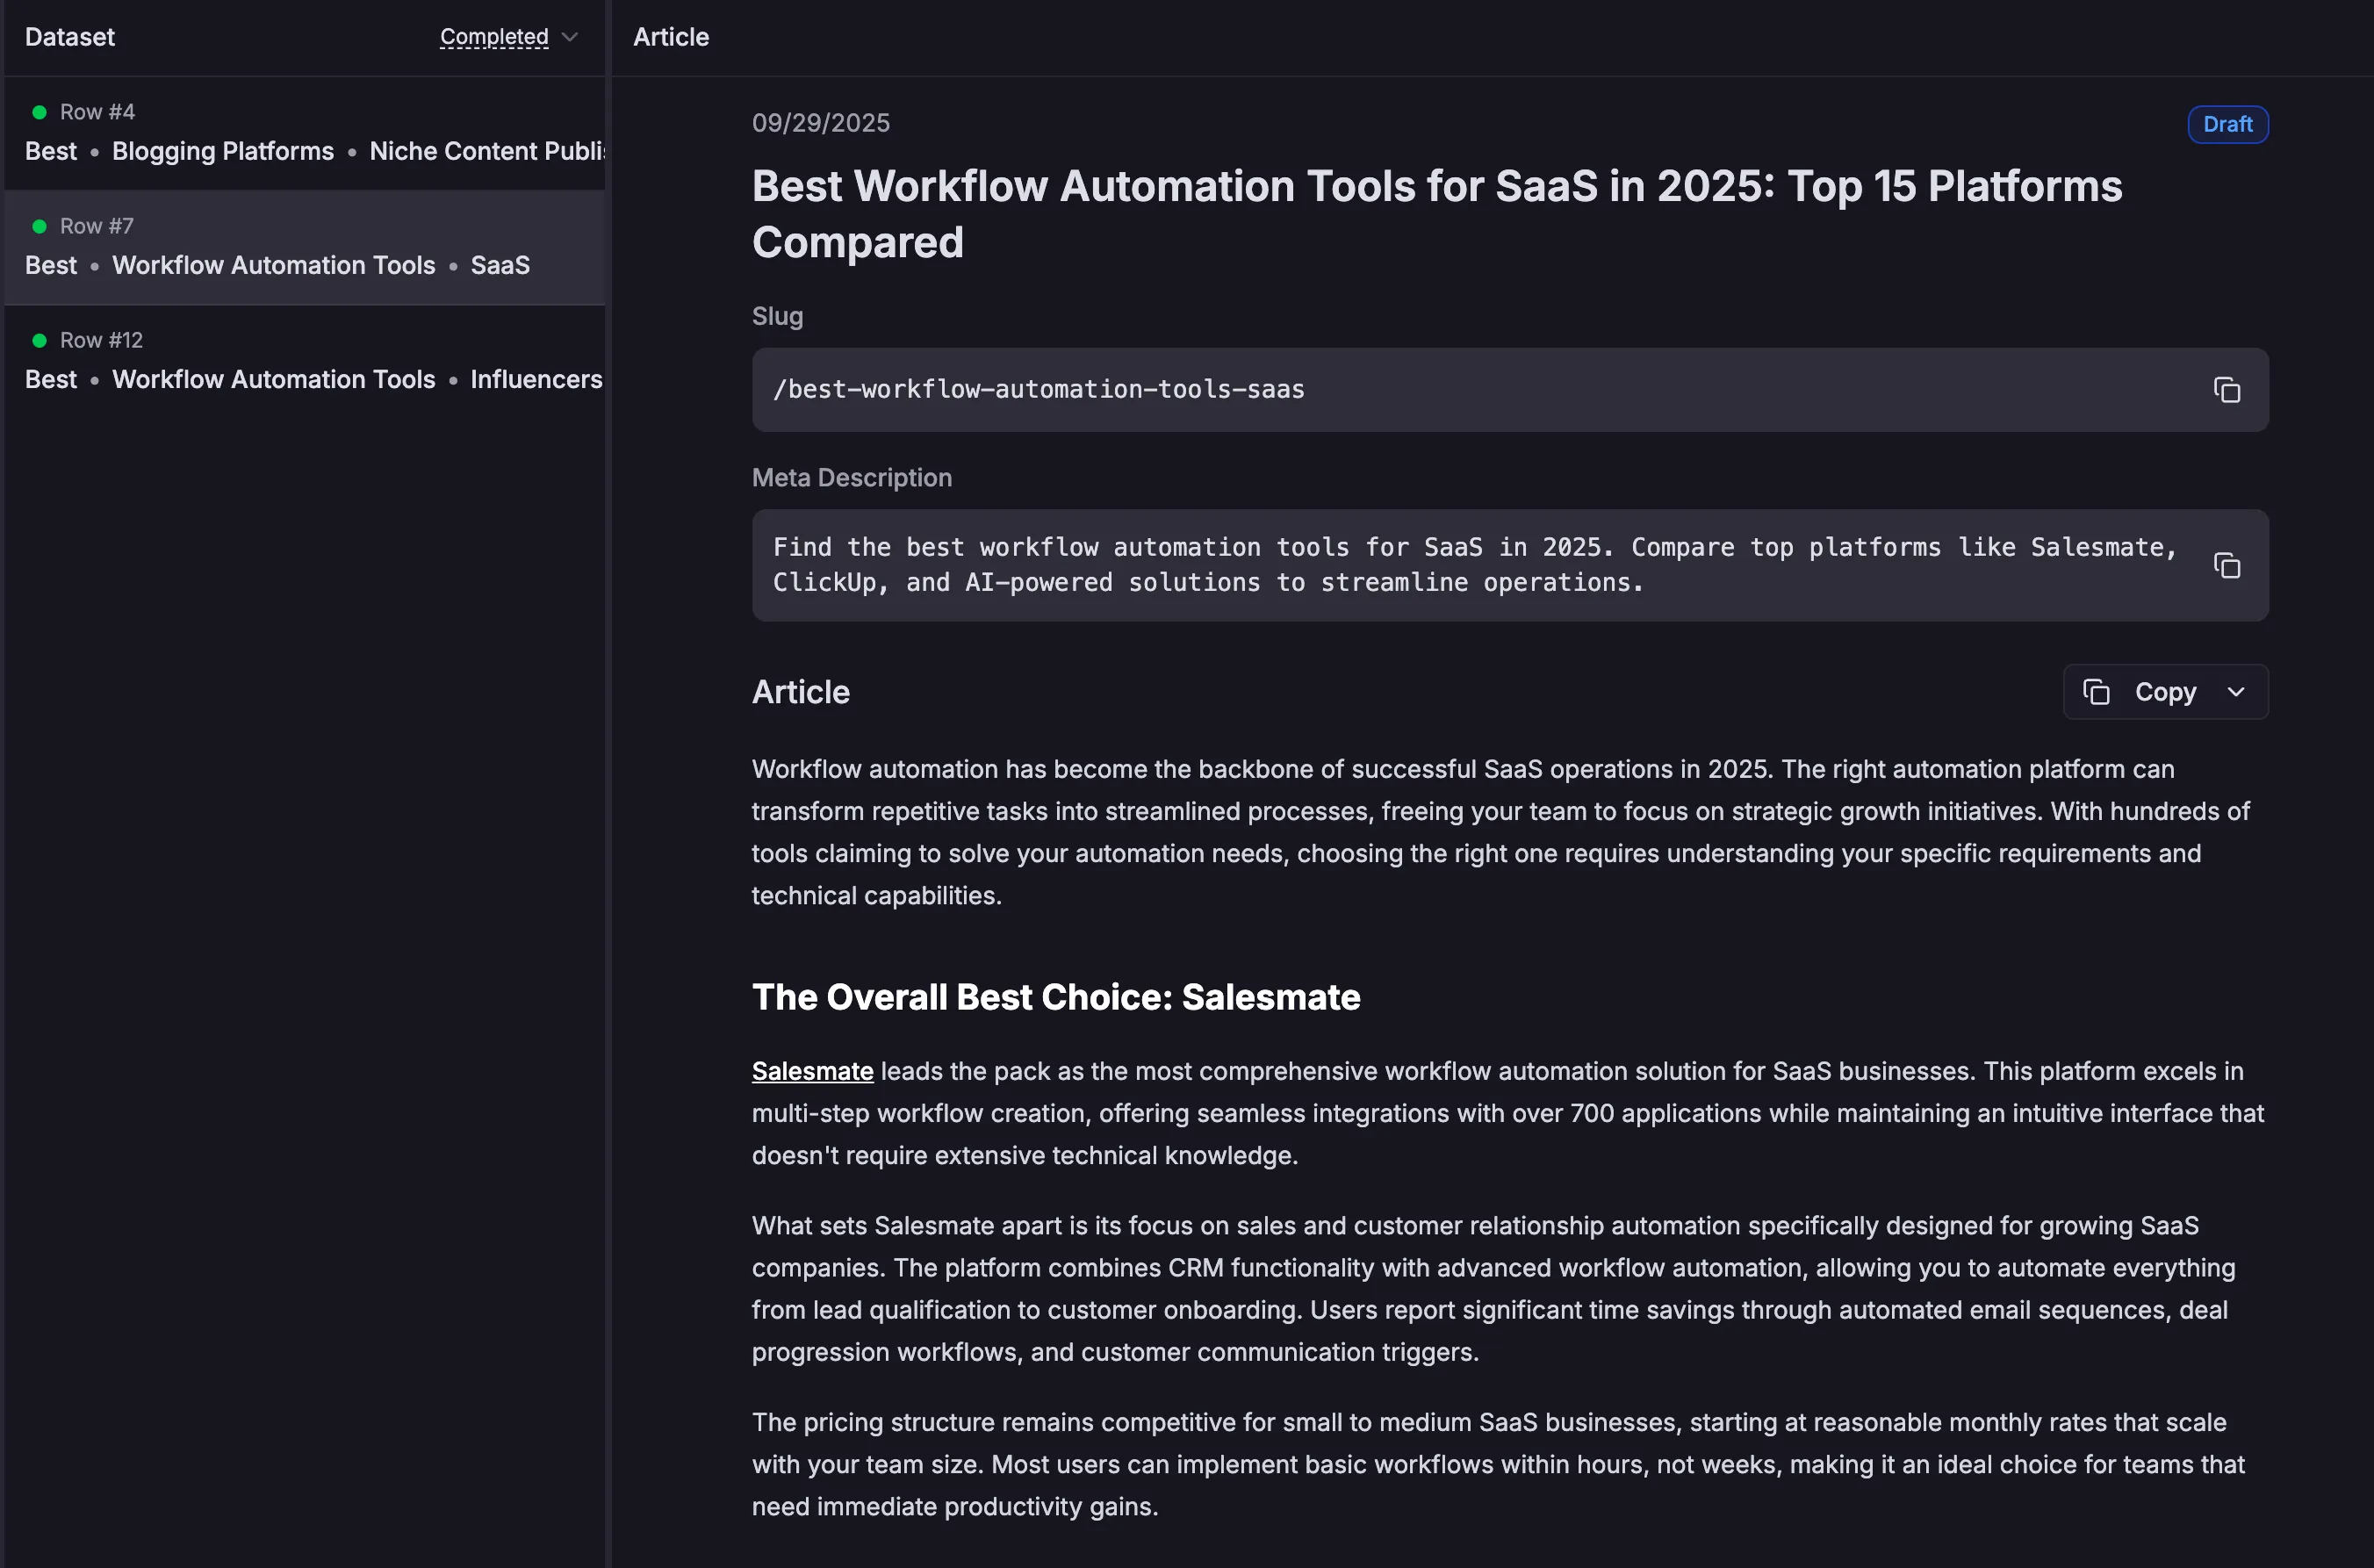Click the 09/29/2025 date label
The image size is (2374, 1568).
[820, 123]
